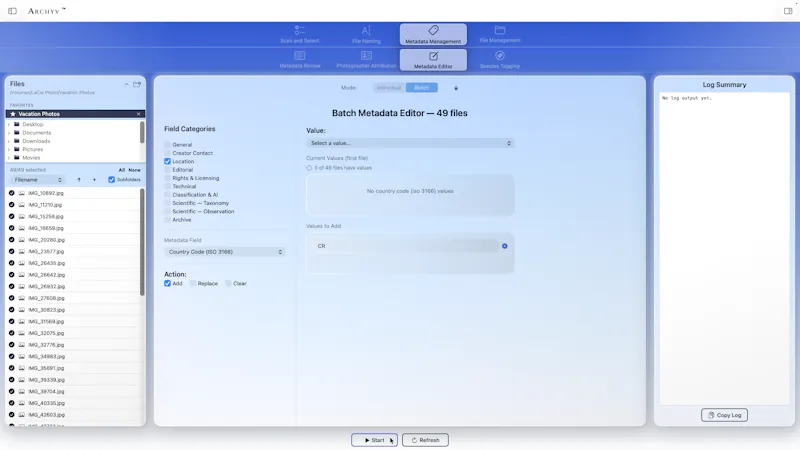
Task: Open the Country Code (ISO 3166) dropdown
Action: pos(224,252)
